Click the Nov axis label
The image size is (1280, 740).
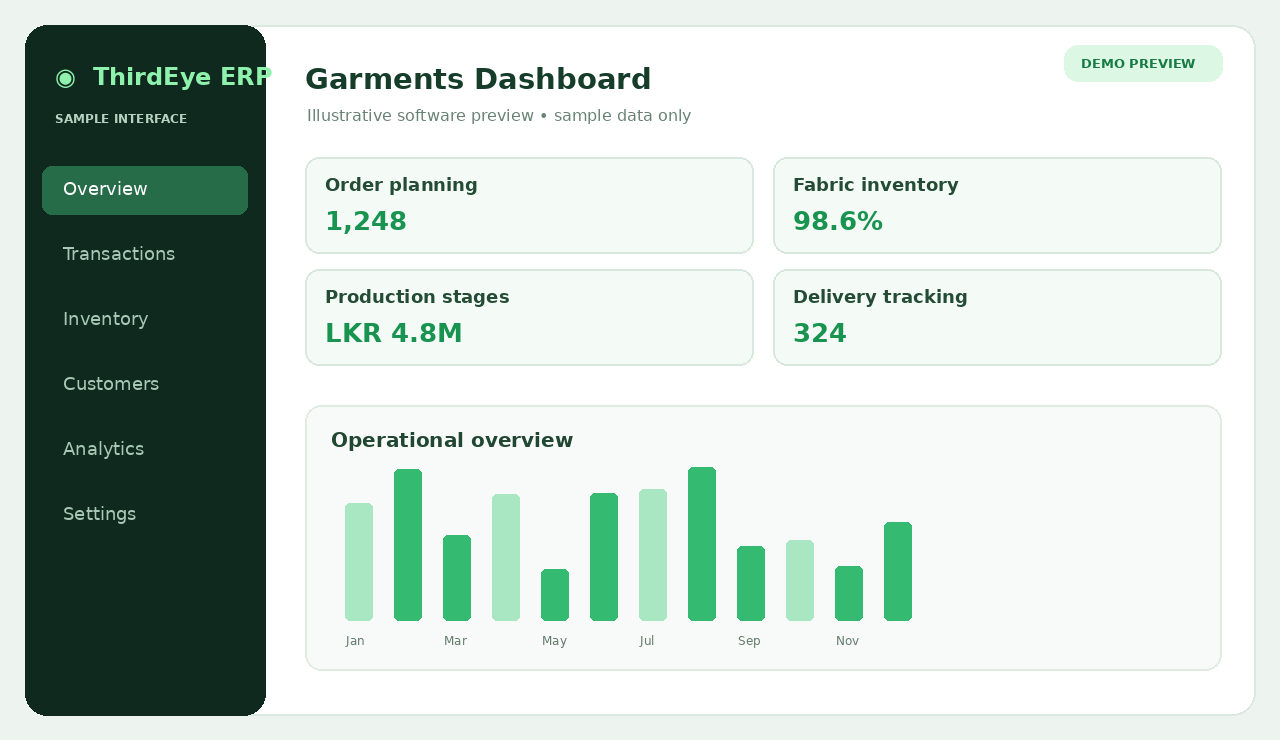point(847,641)
